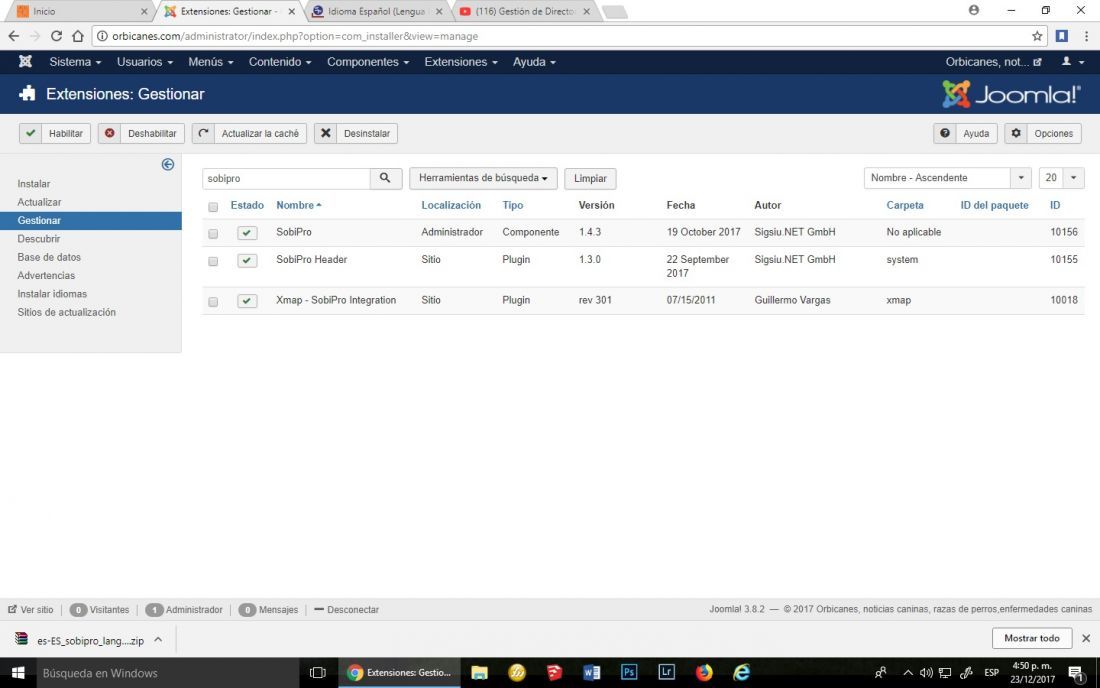This screenshot has width=1100, height=688.
Task: Open the Menús dropdown menu
Action: pos(210,62)
